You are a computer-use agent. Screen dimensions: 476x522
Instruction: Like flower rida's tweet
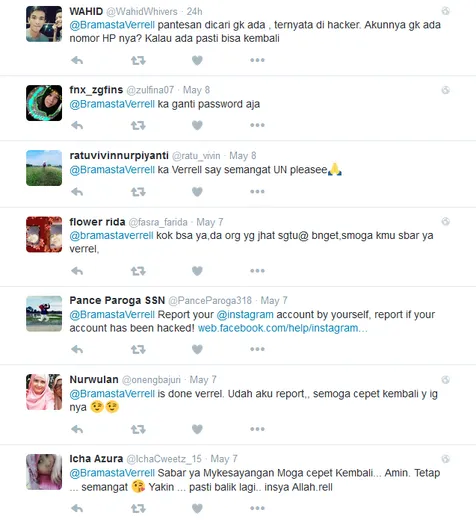coord(197,271)
